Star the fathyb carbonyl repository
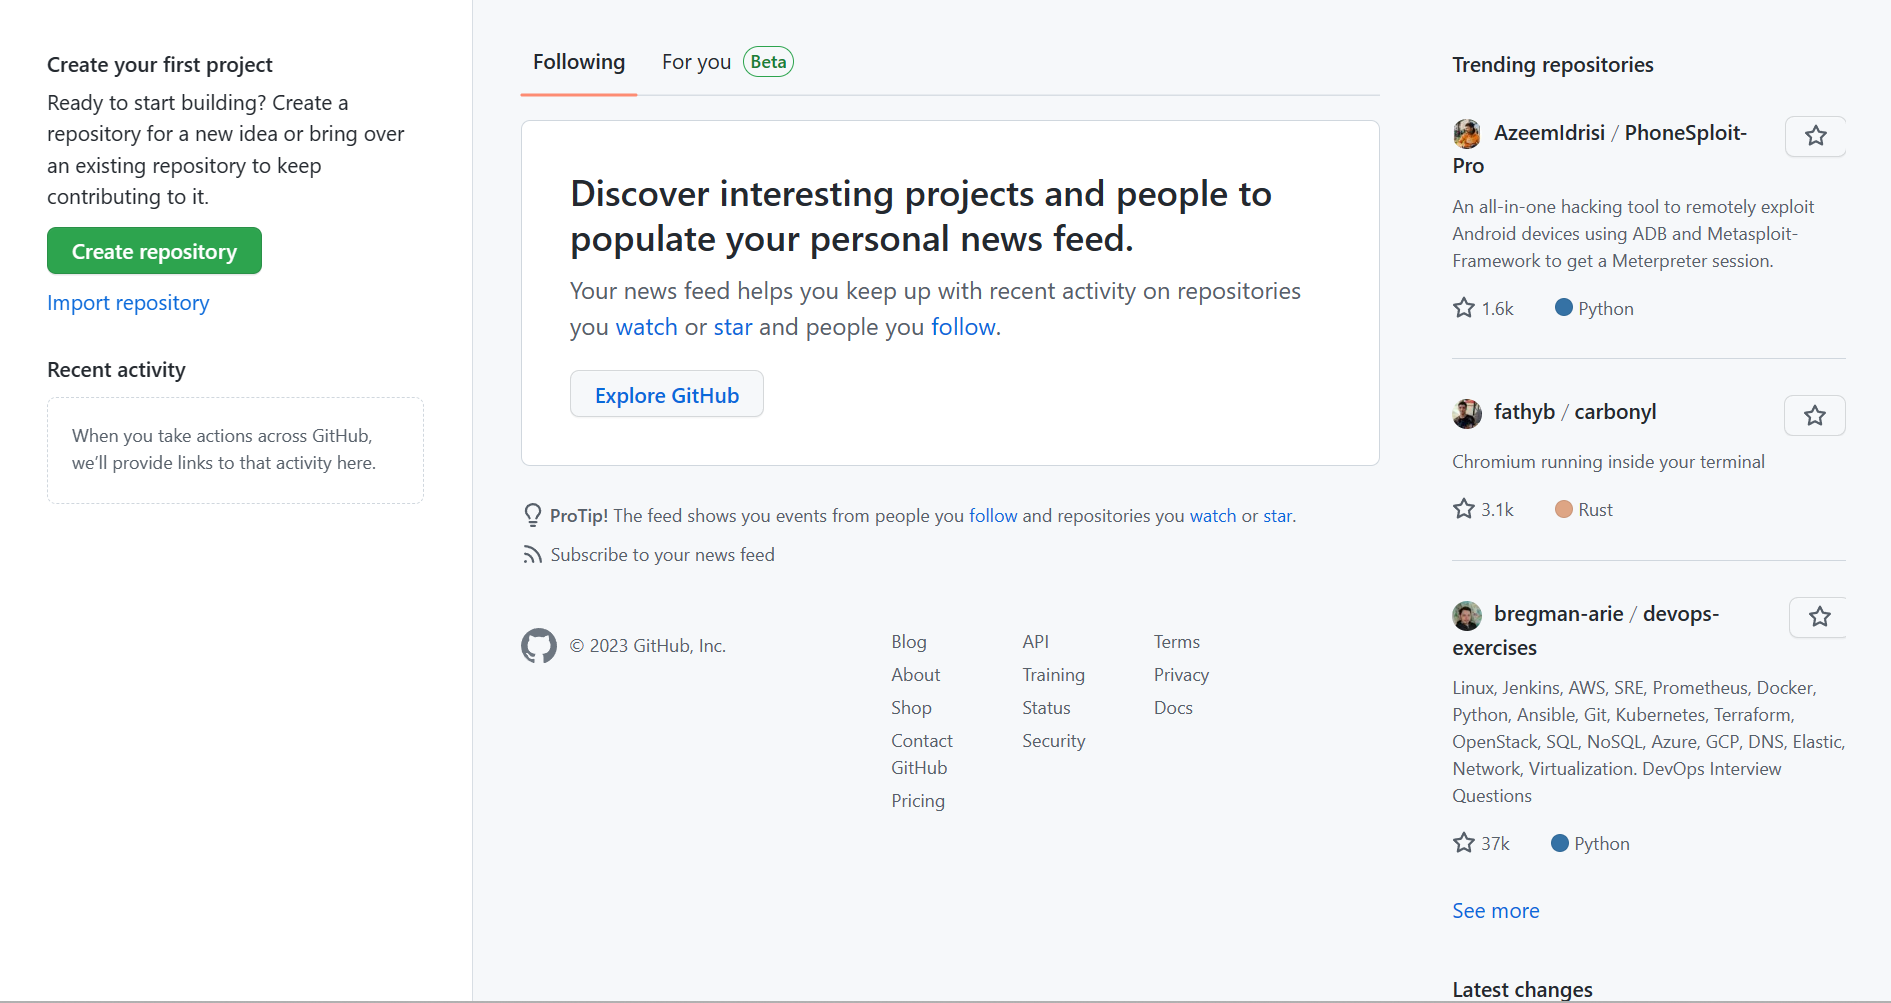Image resolution: width=1891 pixels, height=1003 pixels. coord(1814,416)
